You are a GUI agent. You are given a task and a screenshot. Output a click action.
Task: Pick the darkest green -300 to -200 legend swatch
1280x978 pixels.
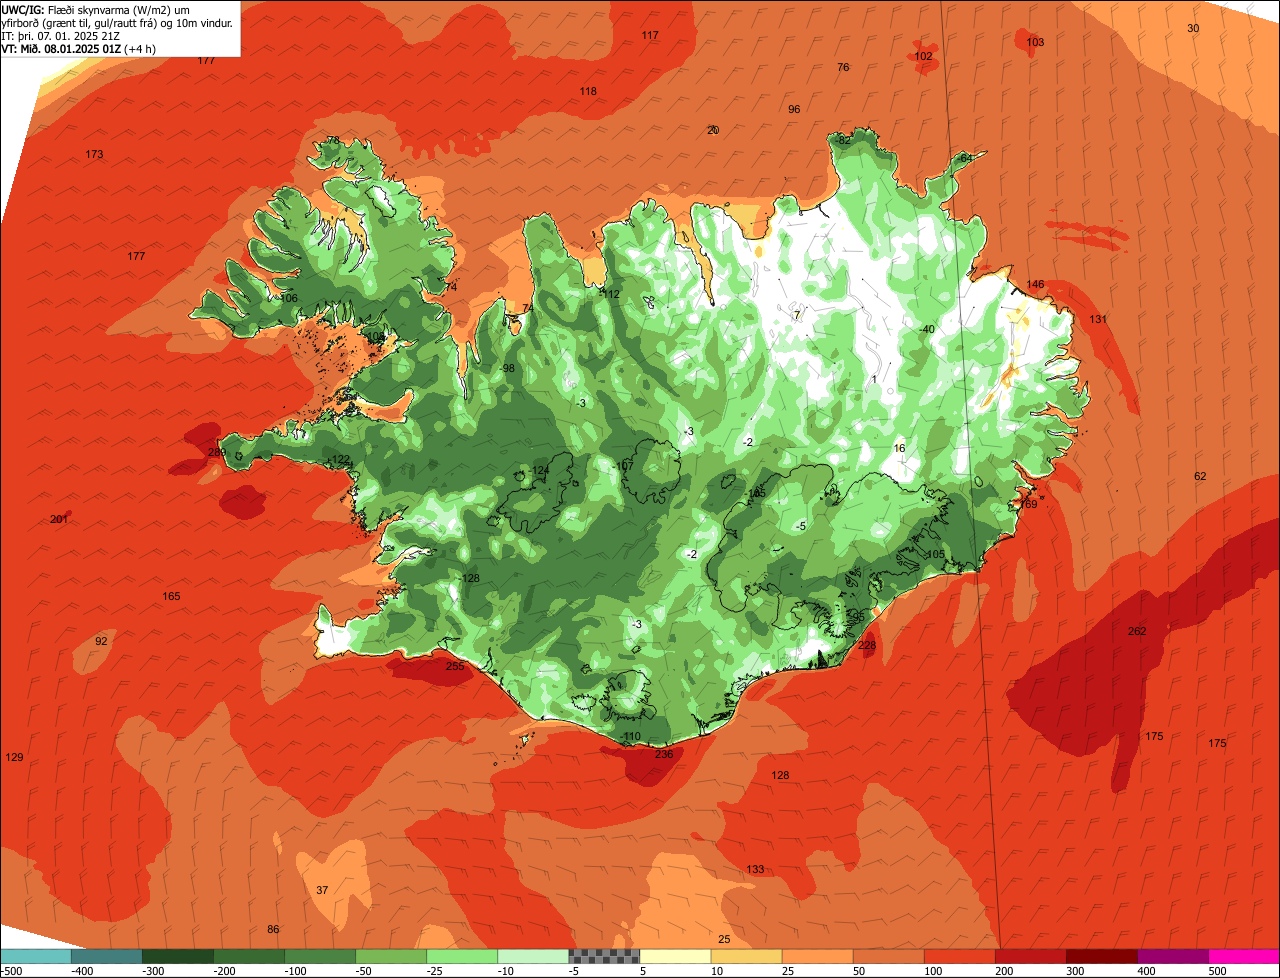pyautogui.click(x=178, y=956)
